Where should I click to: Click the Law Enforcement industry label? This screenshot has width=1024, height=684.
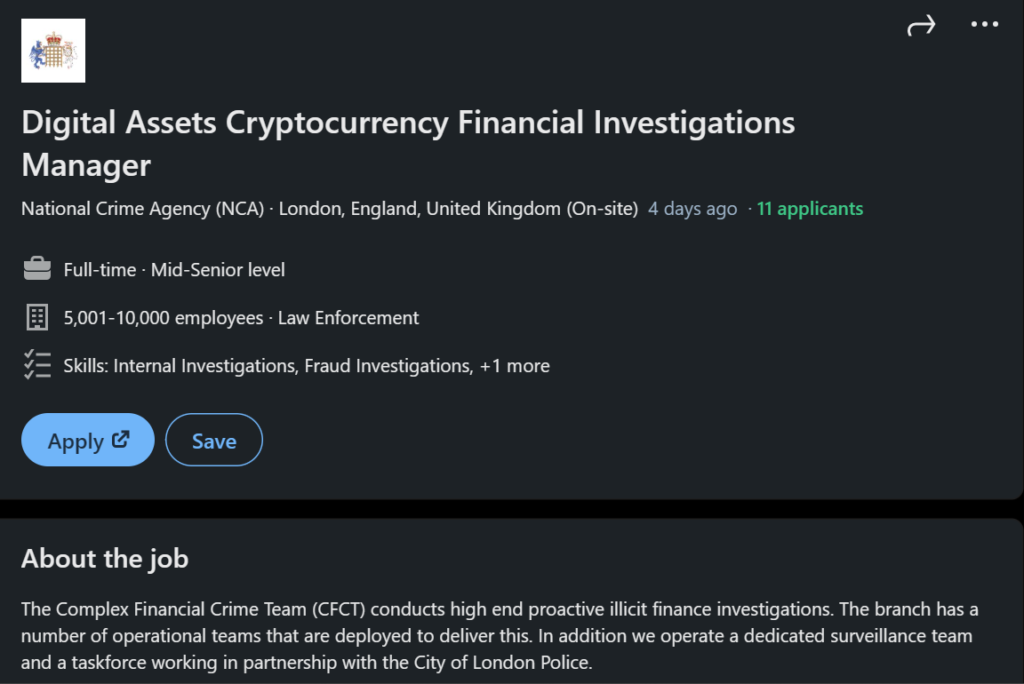coord(347,317)
